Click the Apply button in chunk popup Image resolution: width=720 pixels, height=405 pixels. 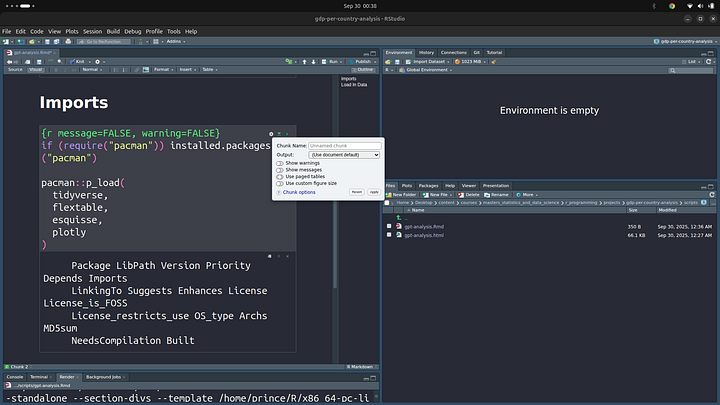374,192
